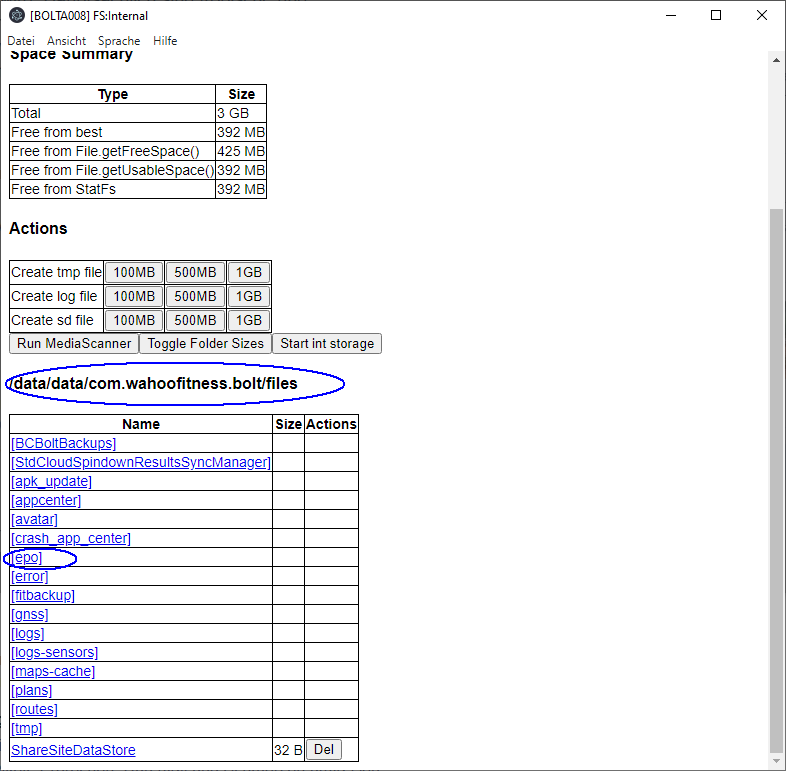The width and height of the screenshot is (786, 771).
Task: Open the plans folder link
Action: coord(32,690)
